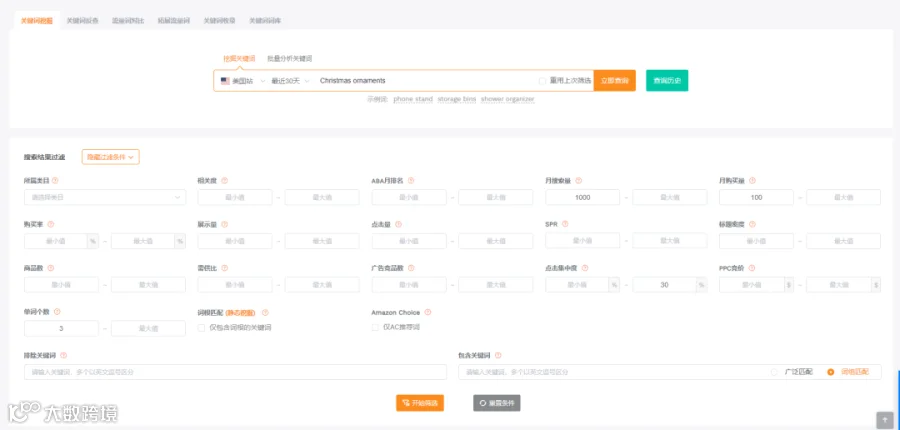Click help icon beside SPR label
The image size is (900, 430).
[565, 224]
